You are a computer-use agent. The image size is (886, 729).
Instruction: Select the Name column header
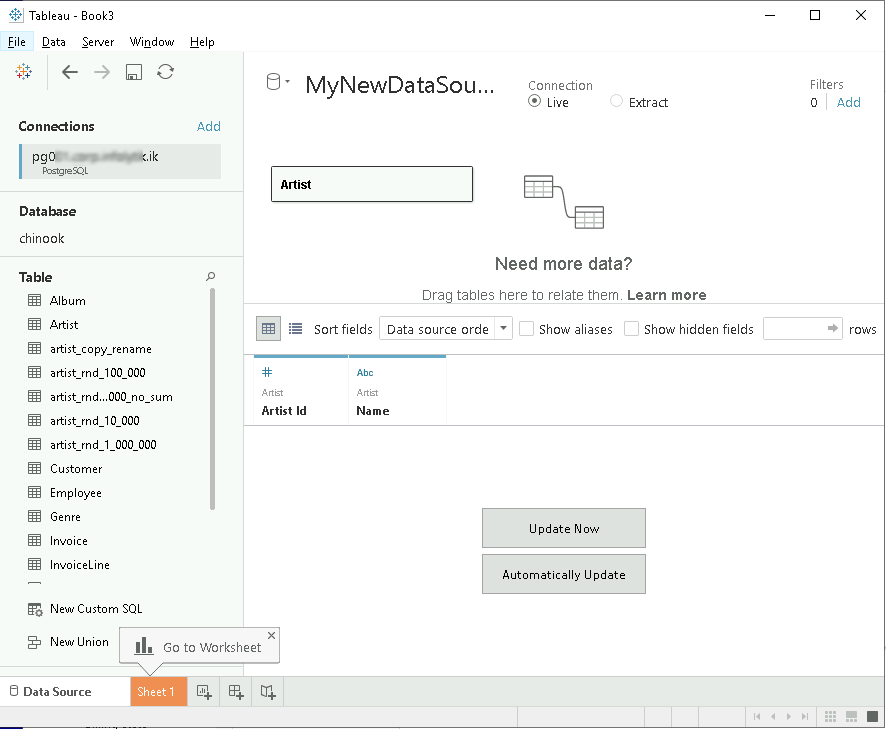pyautogui.click(x=397, y=390)
